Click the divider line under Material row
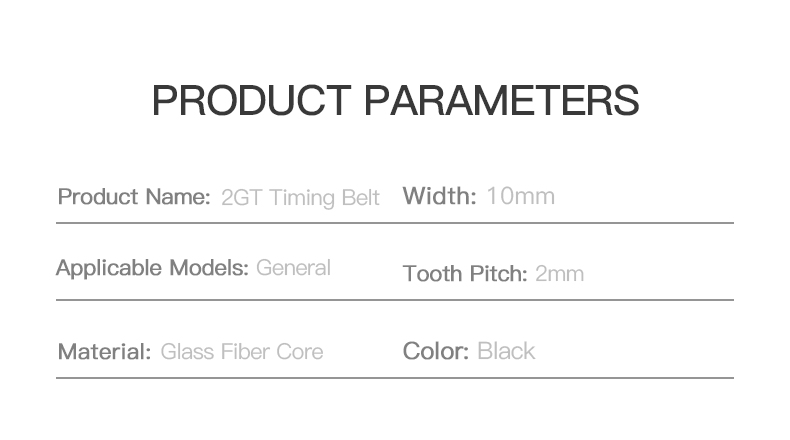Image resolution: width=790 pixels, height=440 pixels. pyautogui.click(x=394, y=378)
